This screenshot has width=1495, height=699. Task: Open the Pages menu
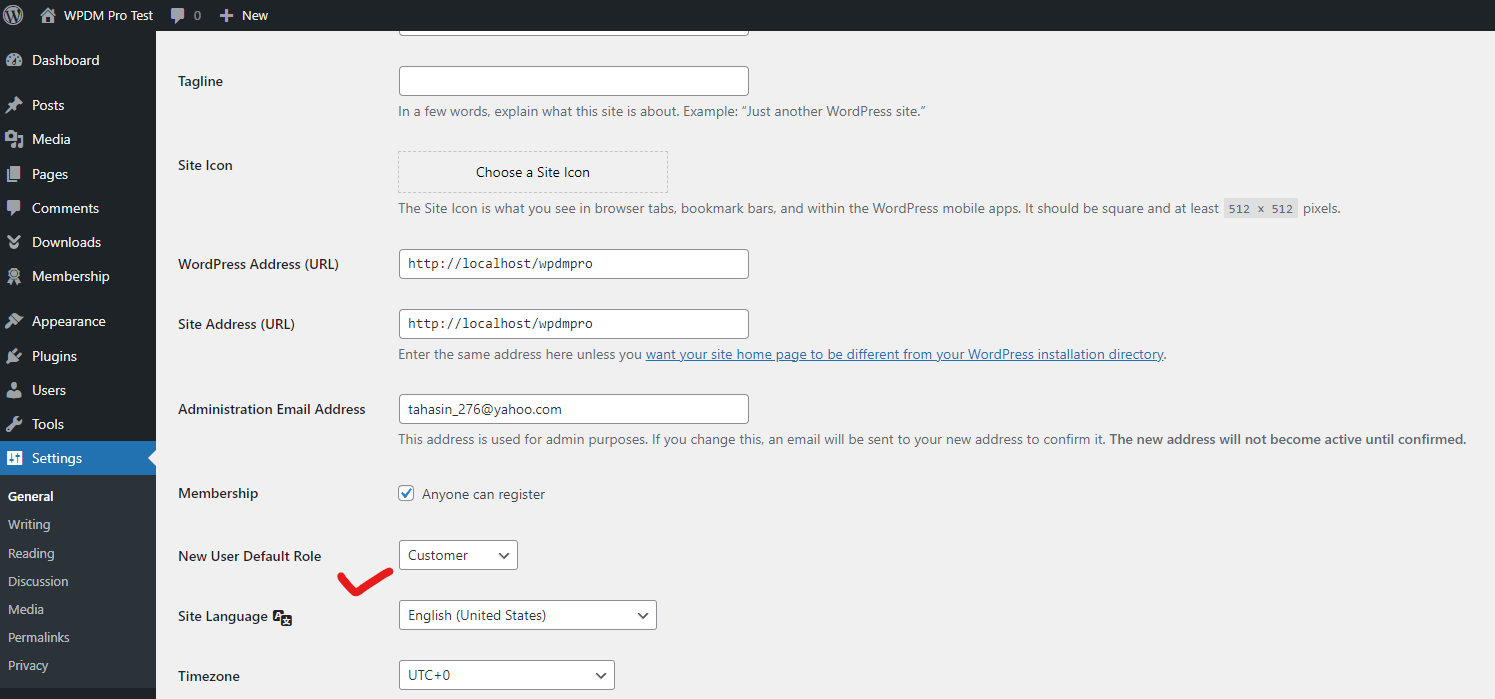pos(78,174)
